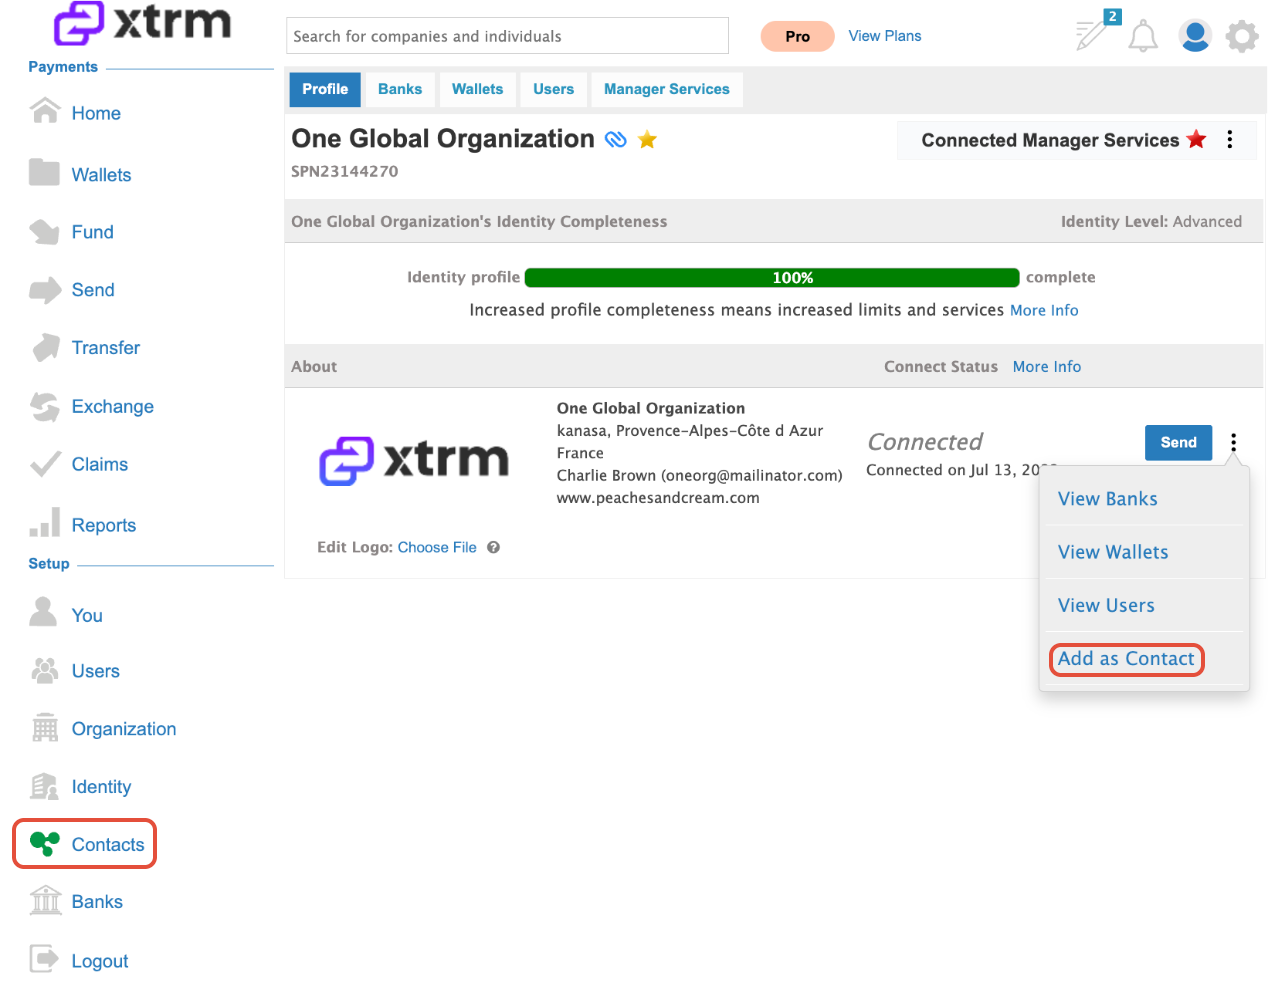The image size is (1285, 986).
Task: Click the green Contacts icon
Action: point(45,844)
